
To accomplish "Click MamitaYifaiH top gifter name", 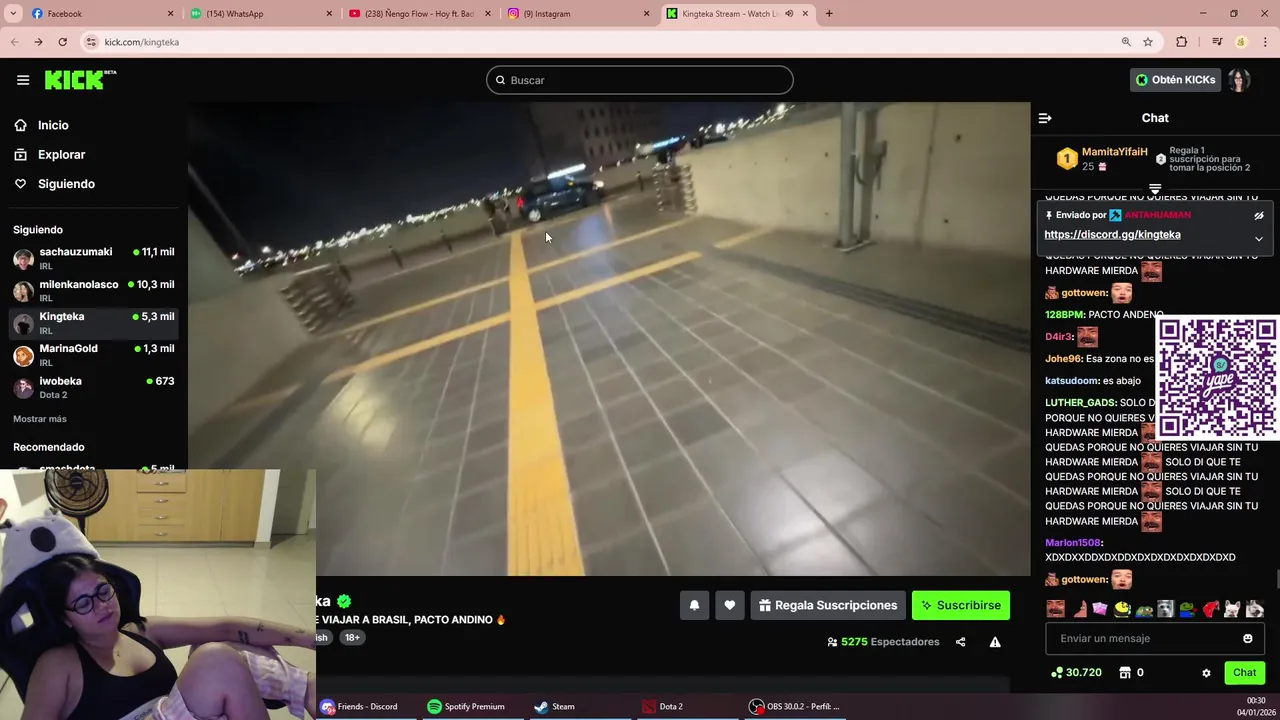I will coord(1115,152).
